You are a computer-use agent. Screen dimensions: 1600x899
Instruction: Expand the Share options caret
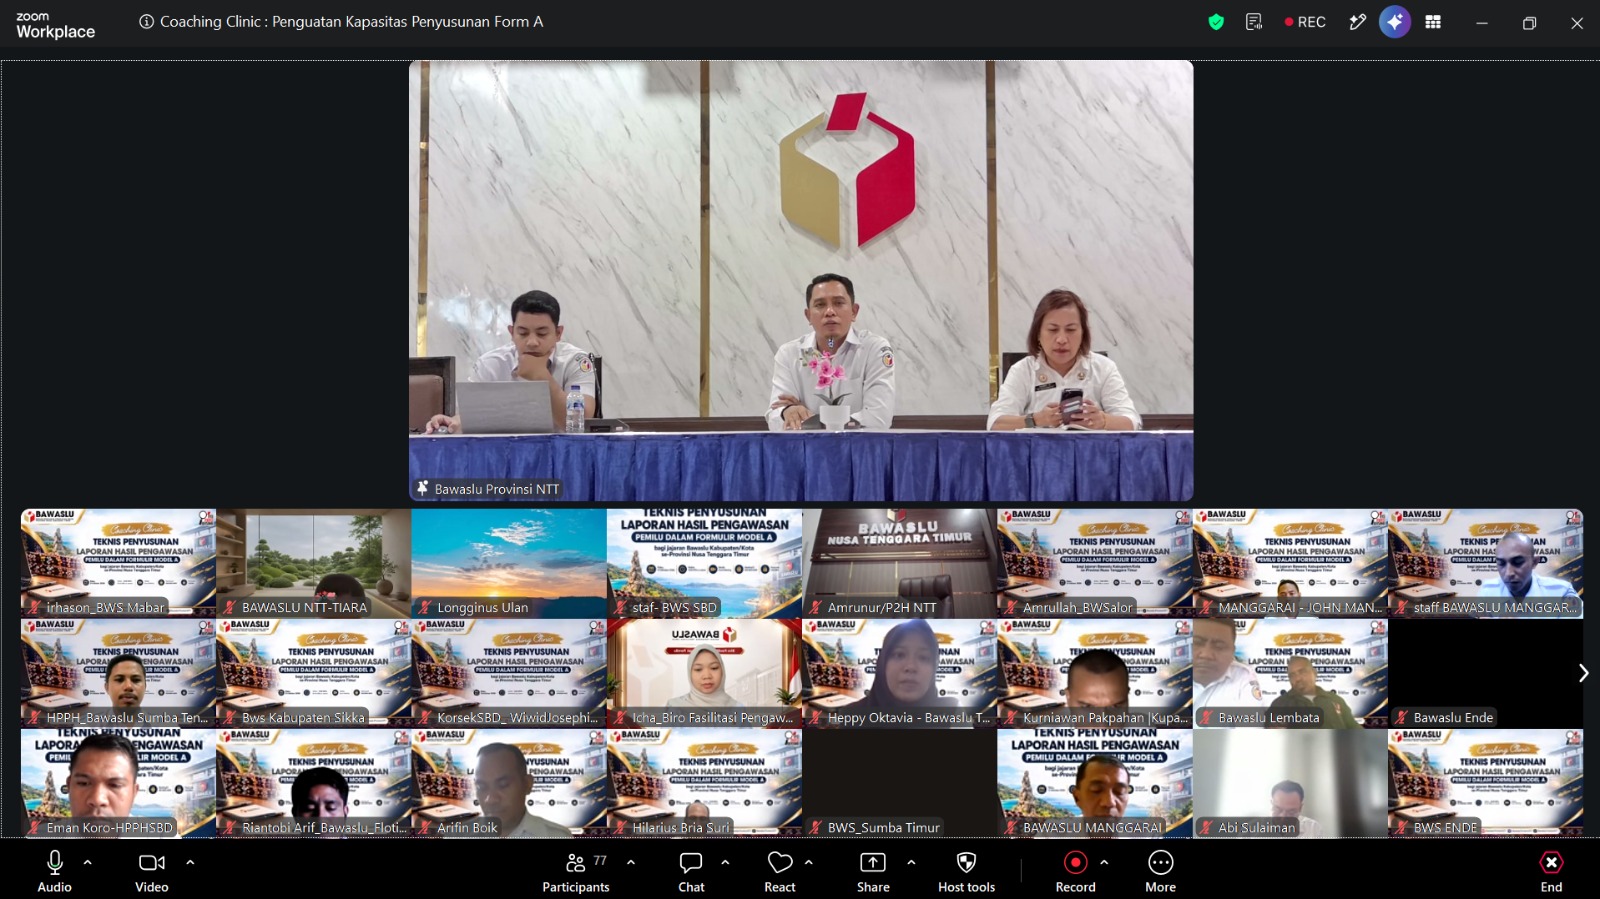tap(911, 862)
